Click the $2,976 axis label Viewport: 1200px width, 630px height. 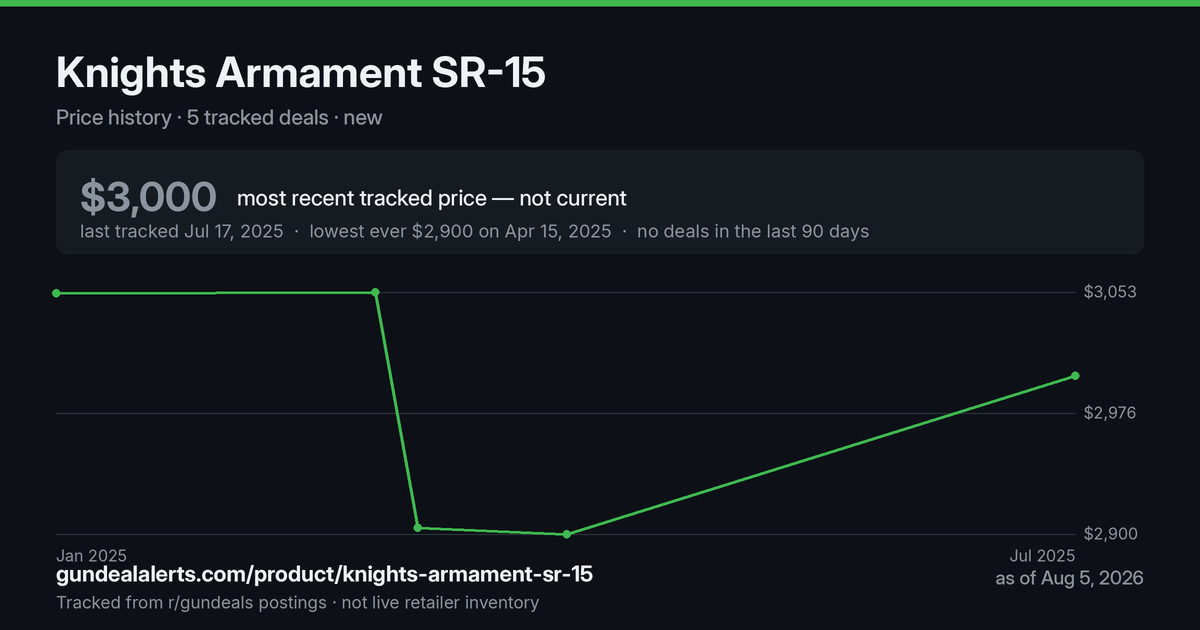[1110, 413]
